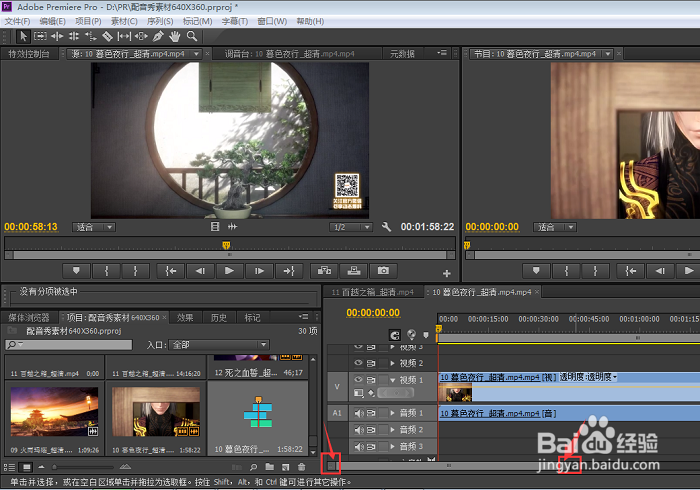The height and width of the screenshot is (490, 700).
Task: Switch to the 媒体浏览器 tab
Action: tap(29, 318)
